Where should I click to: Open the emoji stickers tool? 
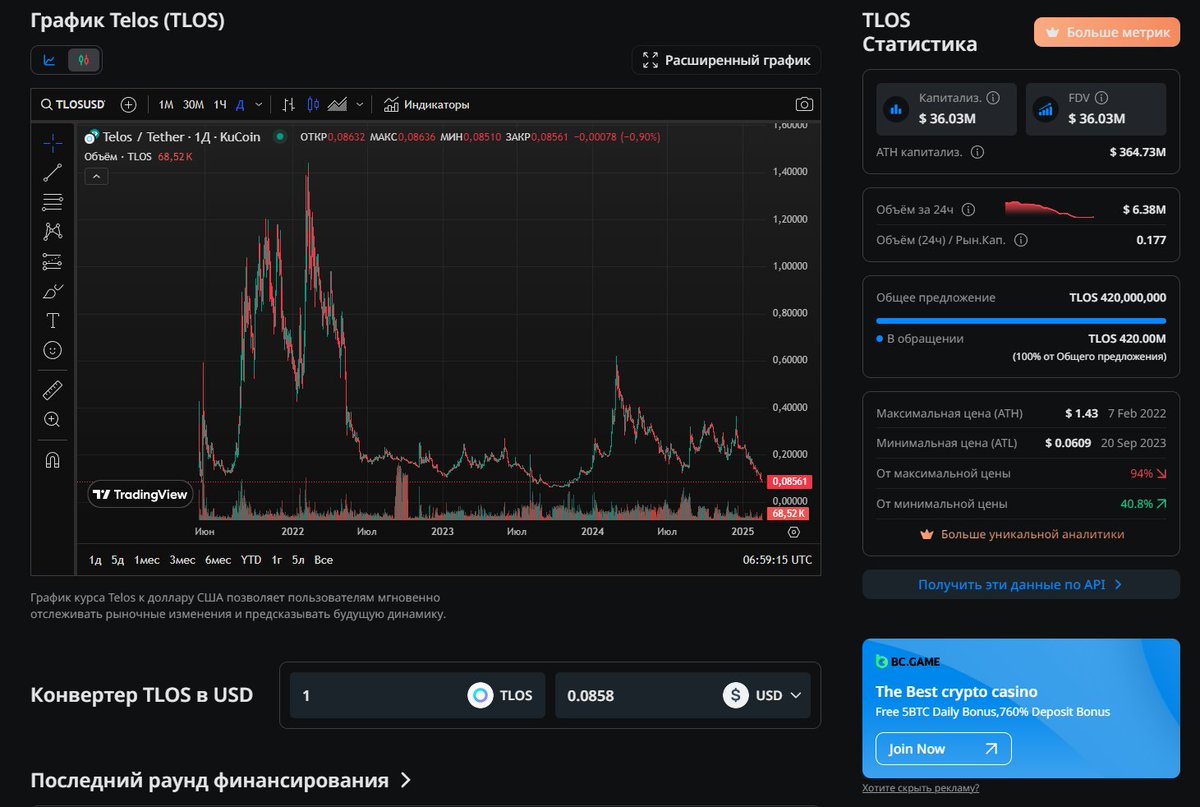click(52, 350)
